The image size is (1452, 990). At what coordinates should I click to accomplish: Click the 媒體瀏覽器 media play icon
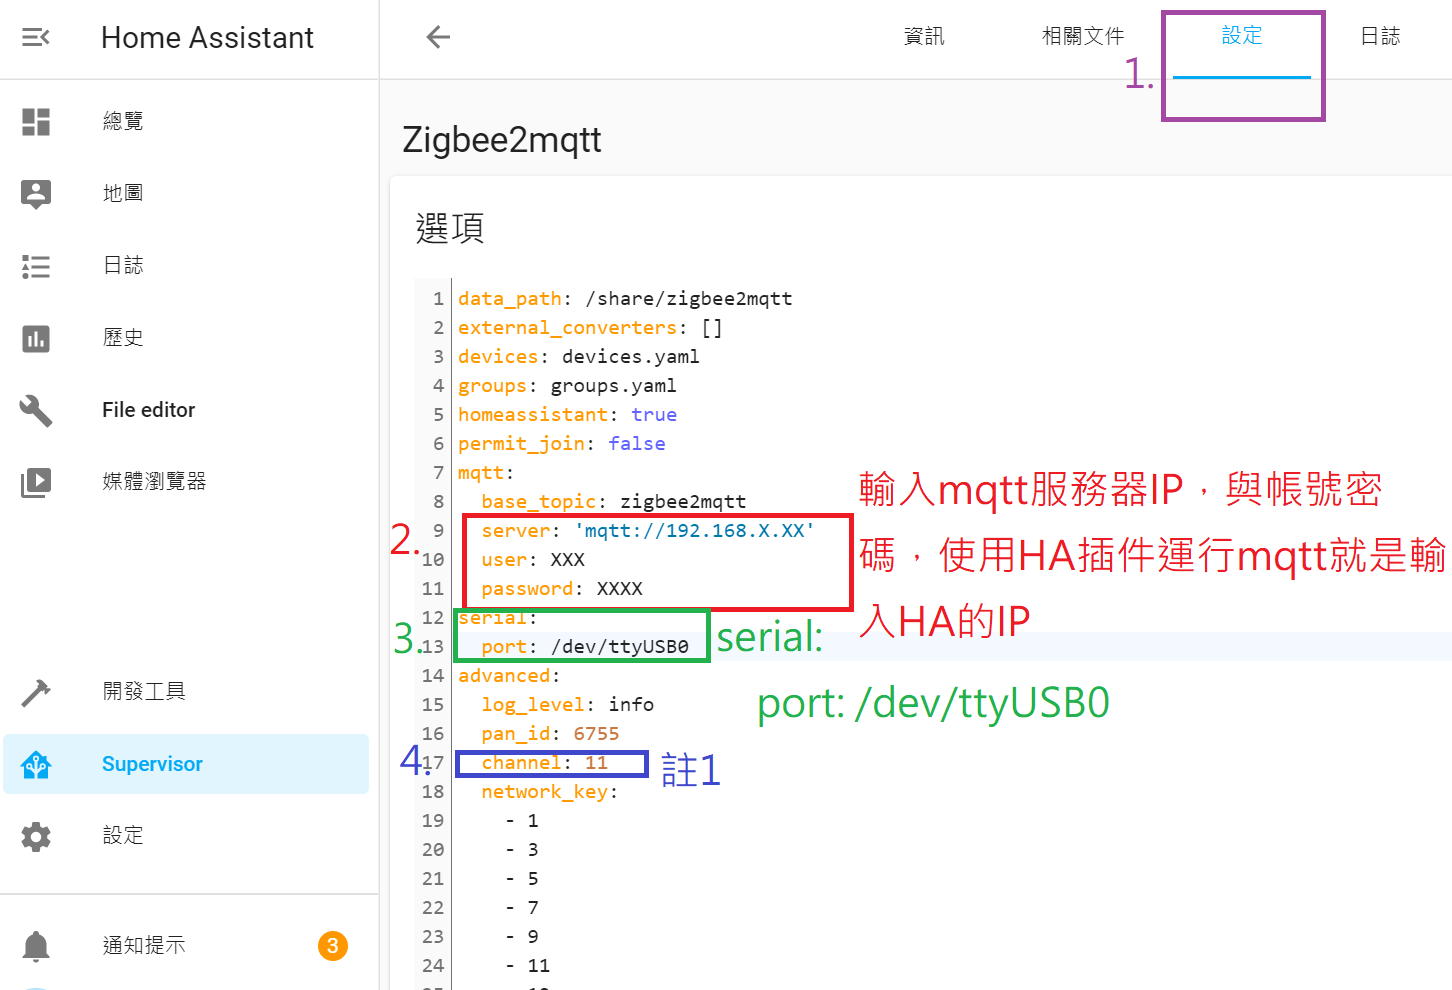click(x=36, y=482)
